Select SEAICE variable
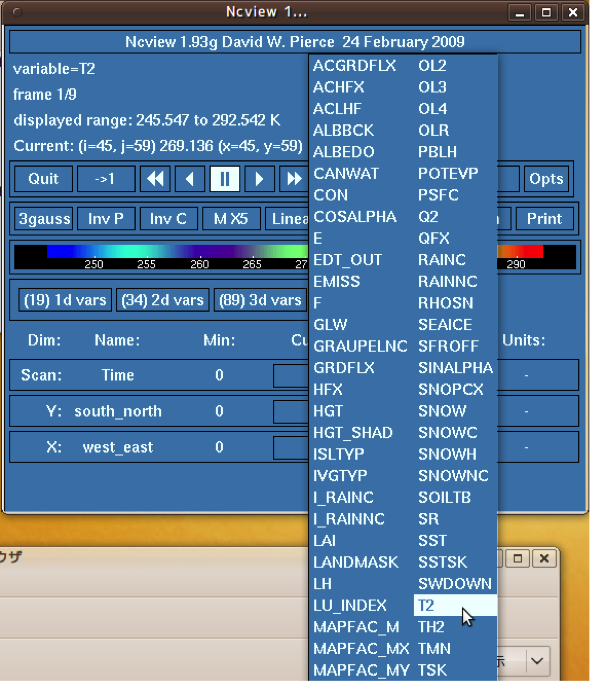This screenshot has height=681, width=590. point(445,325)
